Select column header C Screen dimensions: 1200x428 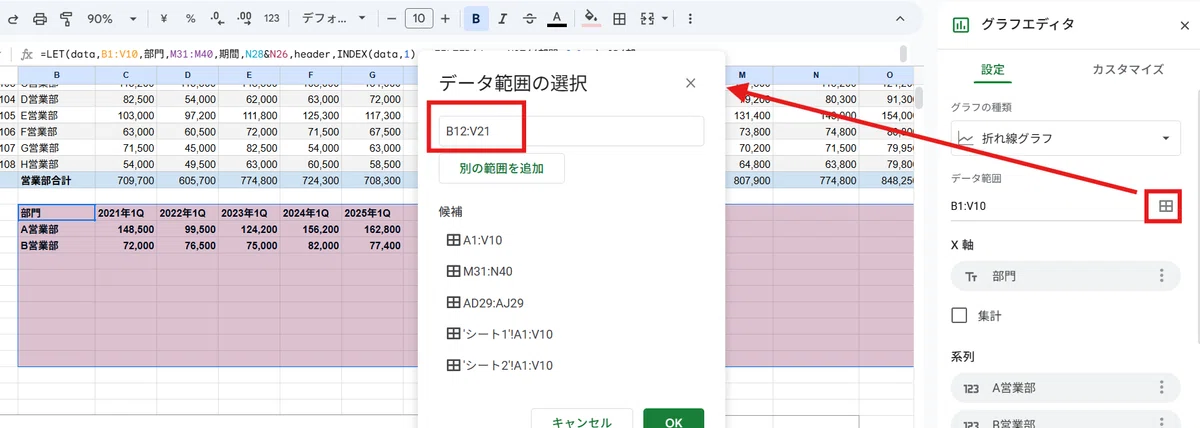[x=126, y=75]
